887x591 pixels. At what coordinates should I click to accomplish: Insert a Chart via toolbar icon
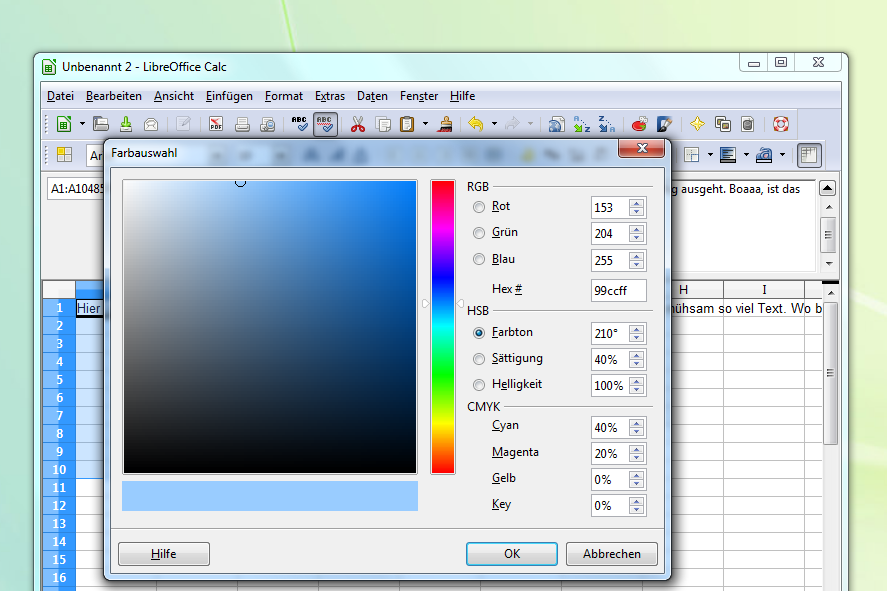click(639, 124)
